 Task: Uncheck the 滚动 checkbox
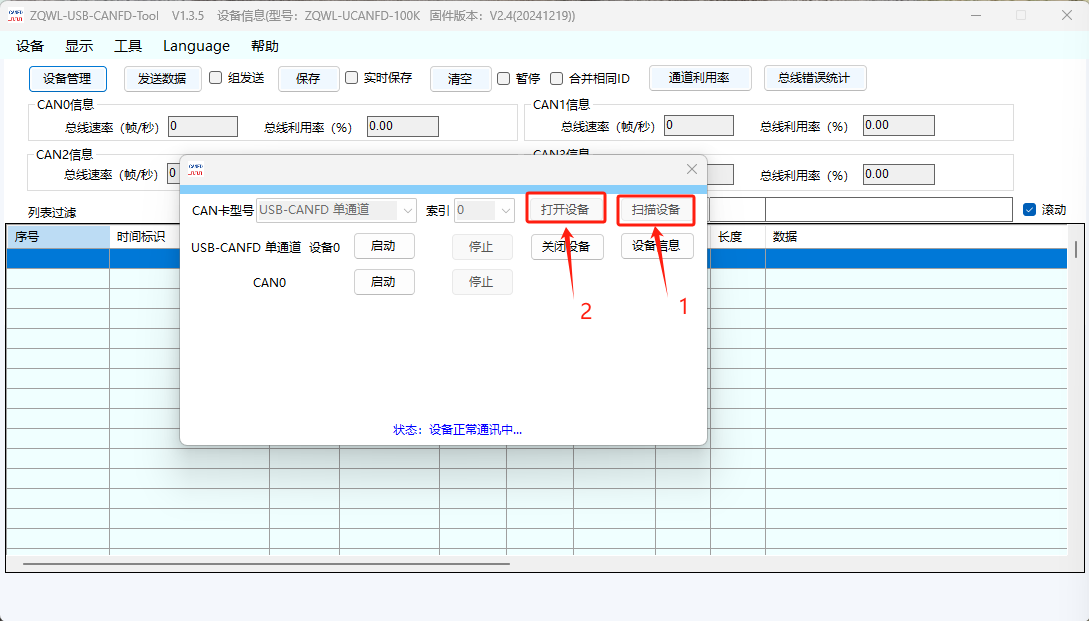click(x=1030, y=210)
